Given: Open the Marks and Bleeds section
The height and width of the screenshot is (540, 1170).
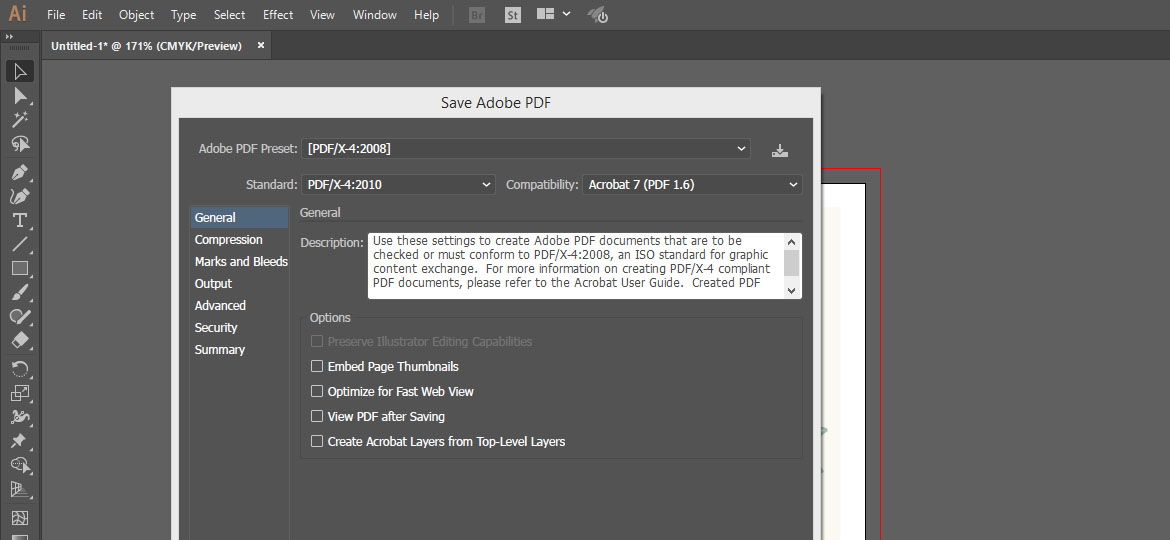Looking at the screenshot, I should 239,262.
